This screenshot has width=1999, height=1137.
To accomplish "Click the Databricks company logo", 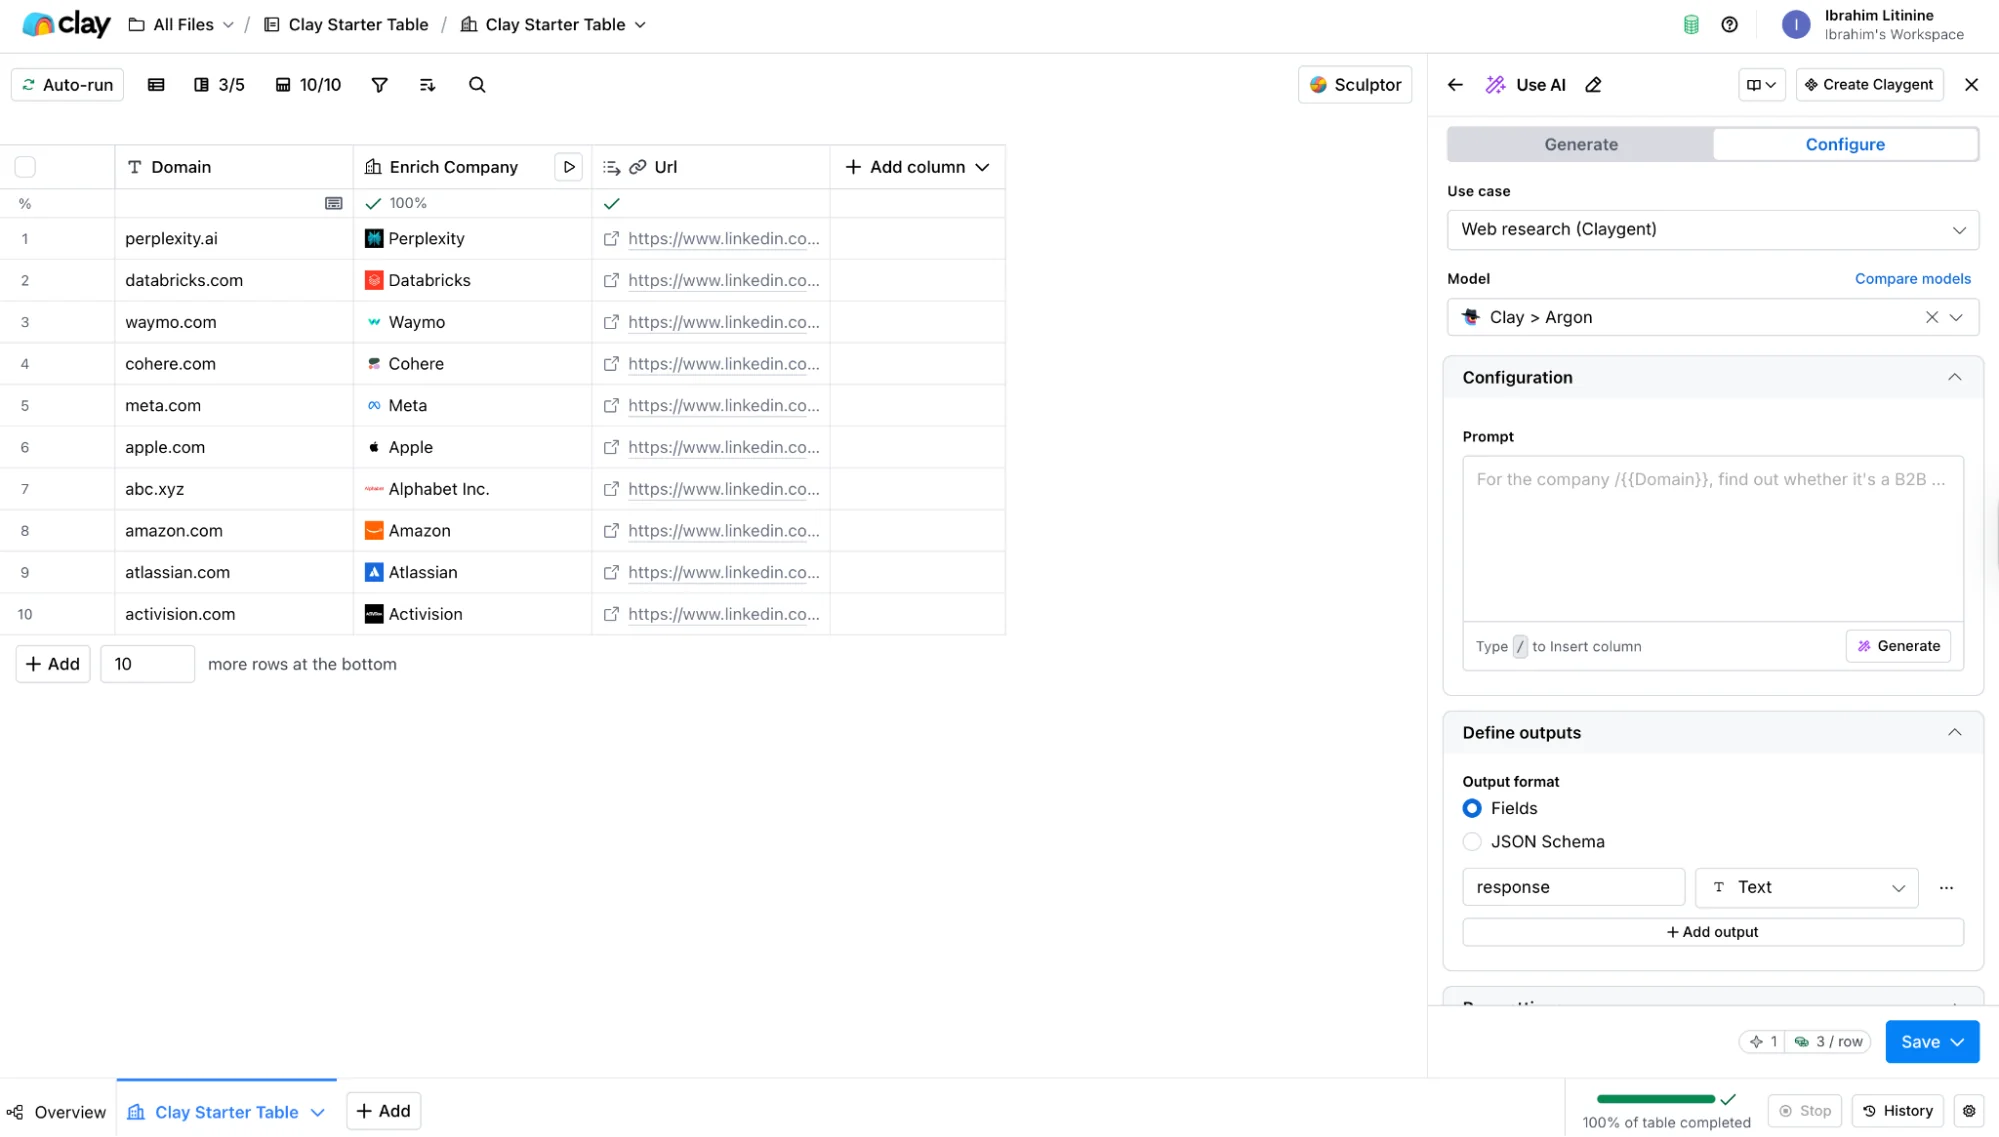I will (x=374, y=281).
